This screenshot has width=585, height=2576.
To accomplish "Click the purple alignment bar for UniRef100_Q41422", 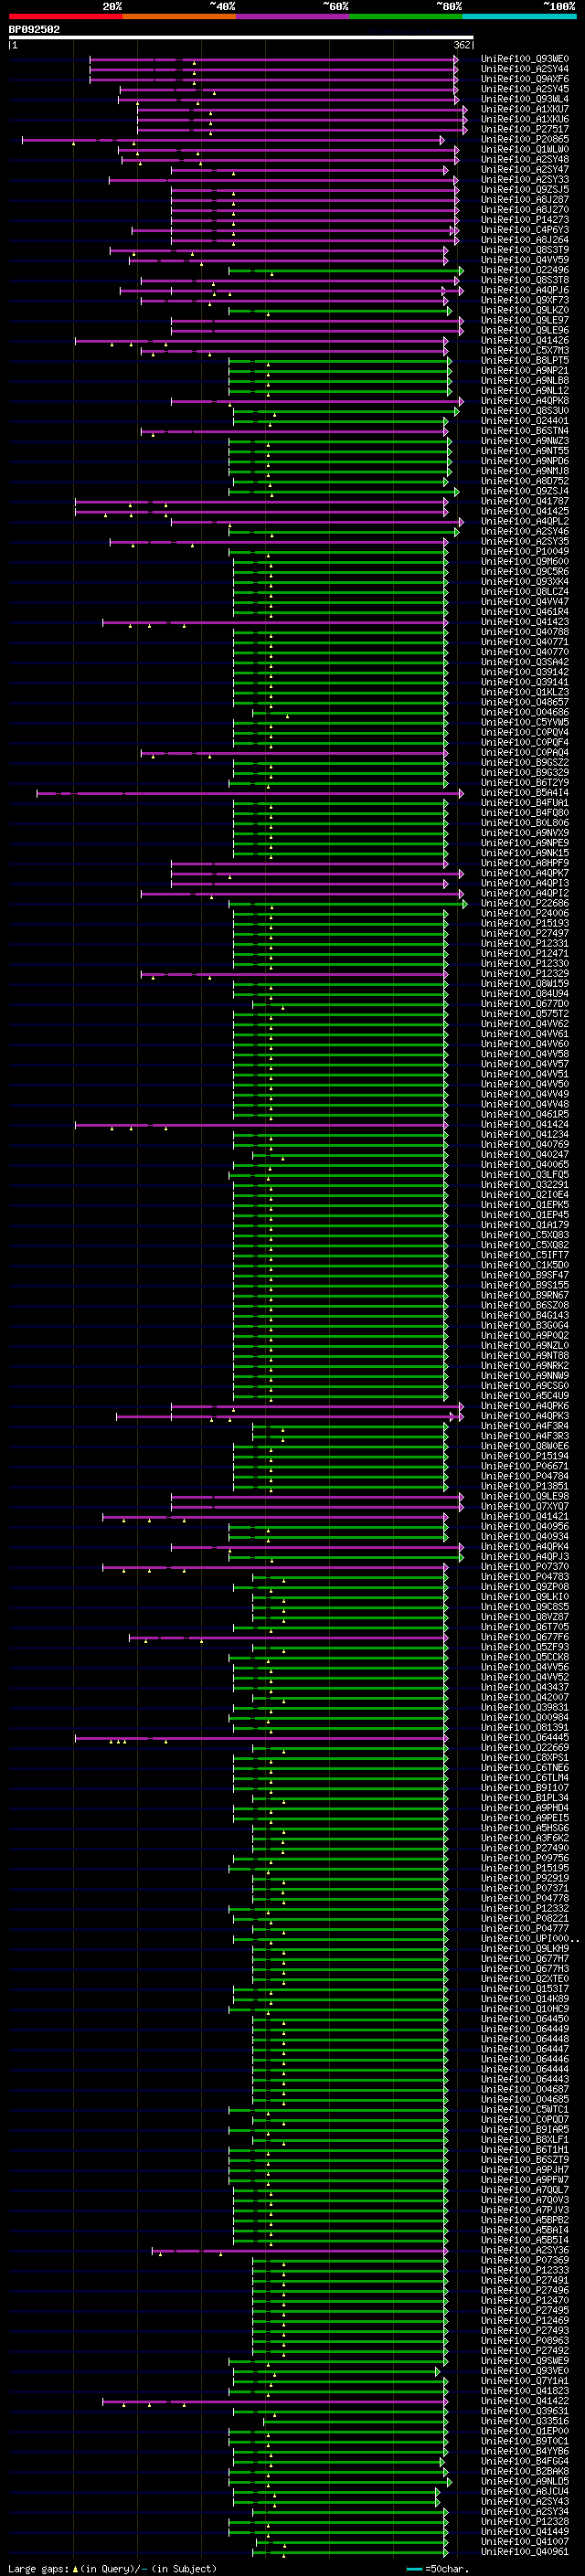I will click(x=275, y=2401).
